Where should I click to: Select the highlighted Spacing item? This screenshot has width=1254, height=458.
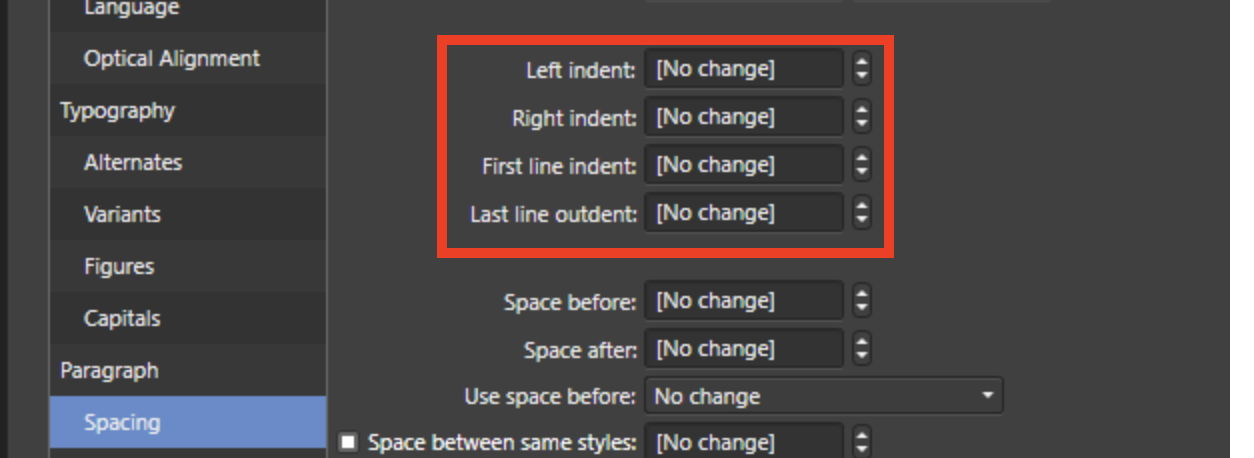click(x=122, y=423)
